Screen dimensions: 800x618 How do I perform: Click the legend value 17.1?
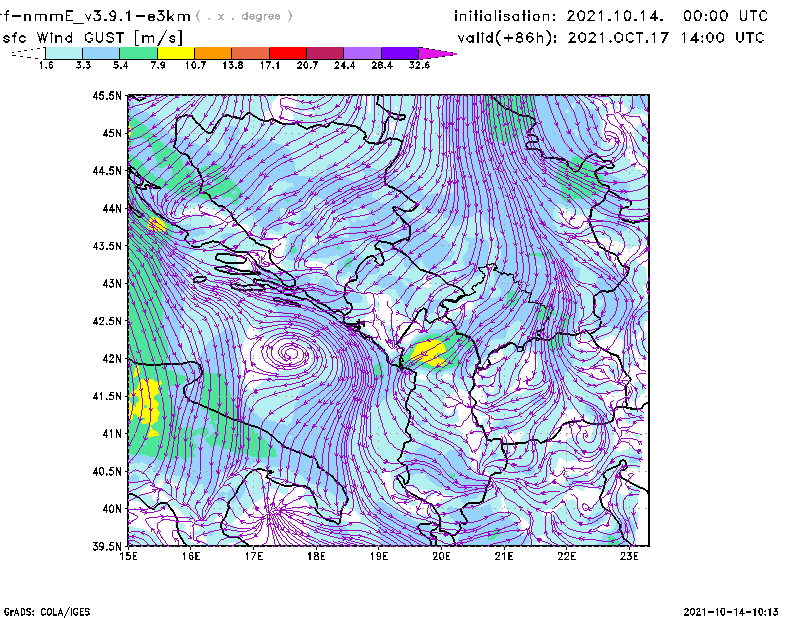(x=270, y=65)
